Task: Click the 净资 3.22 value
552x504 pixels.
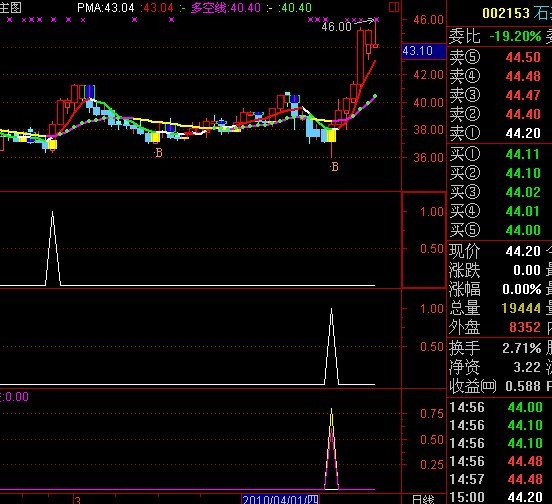Action: [527, 367]
